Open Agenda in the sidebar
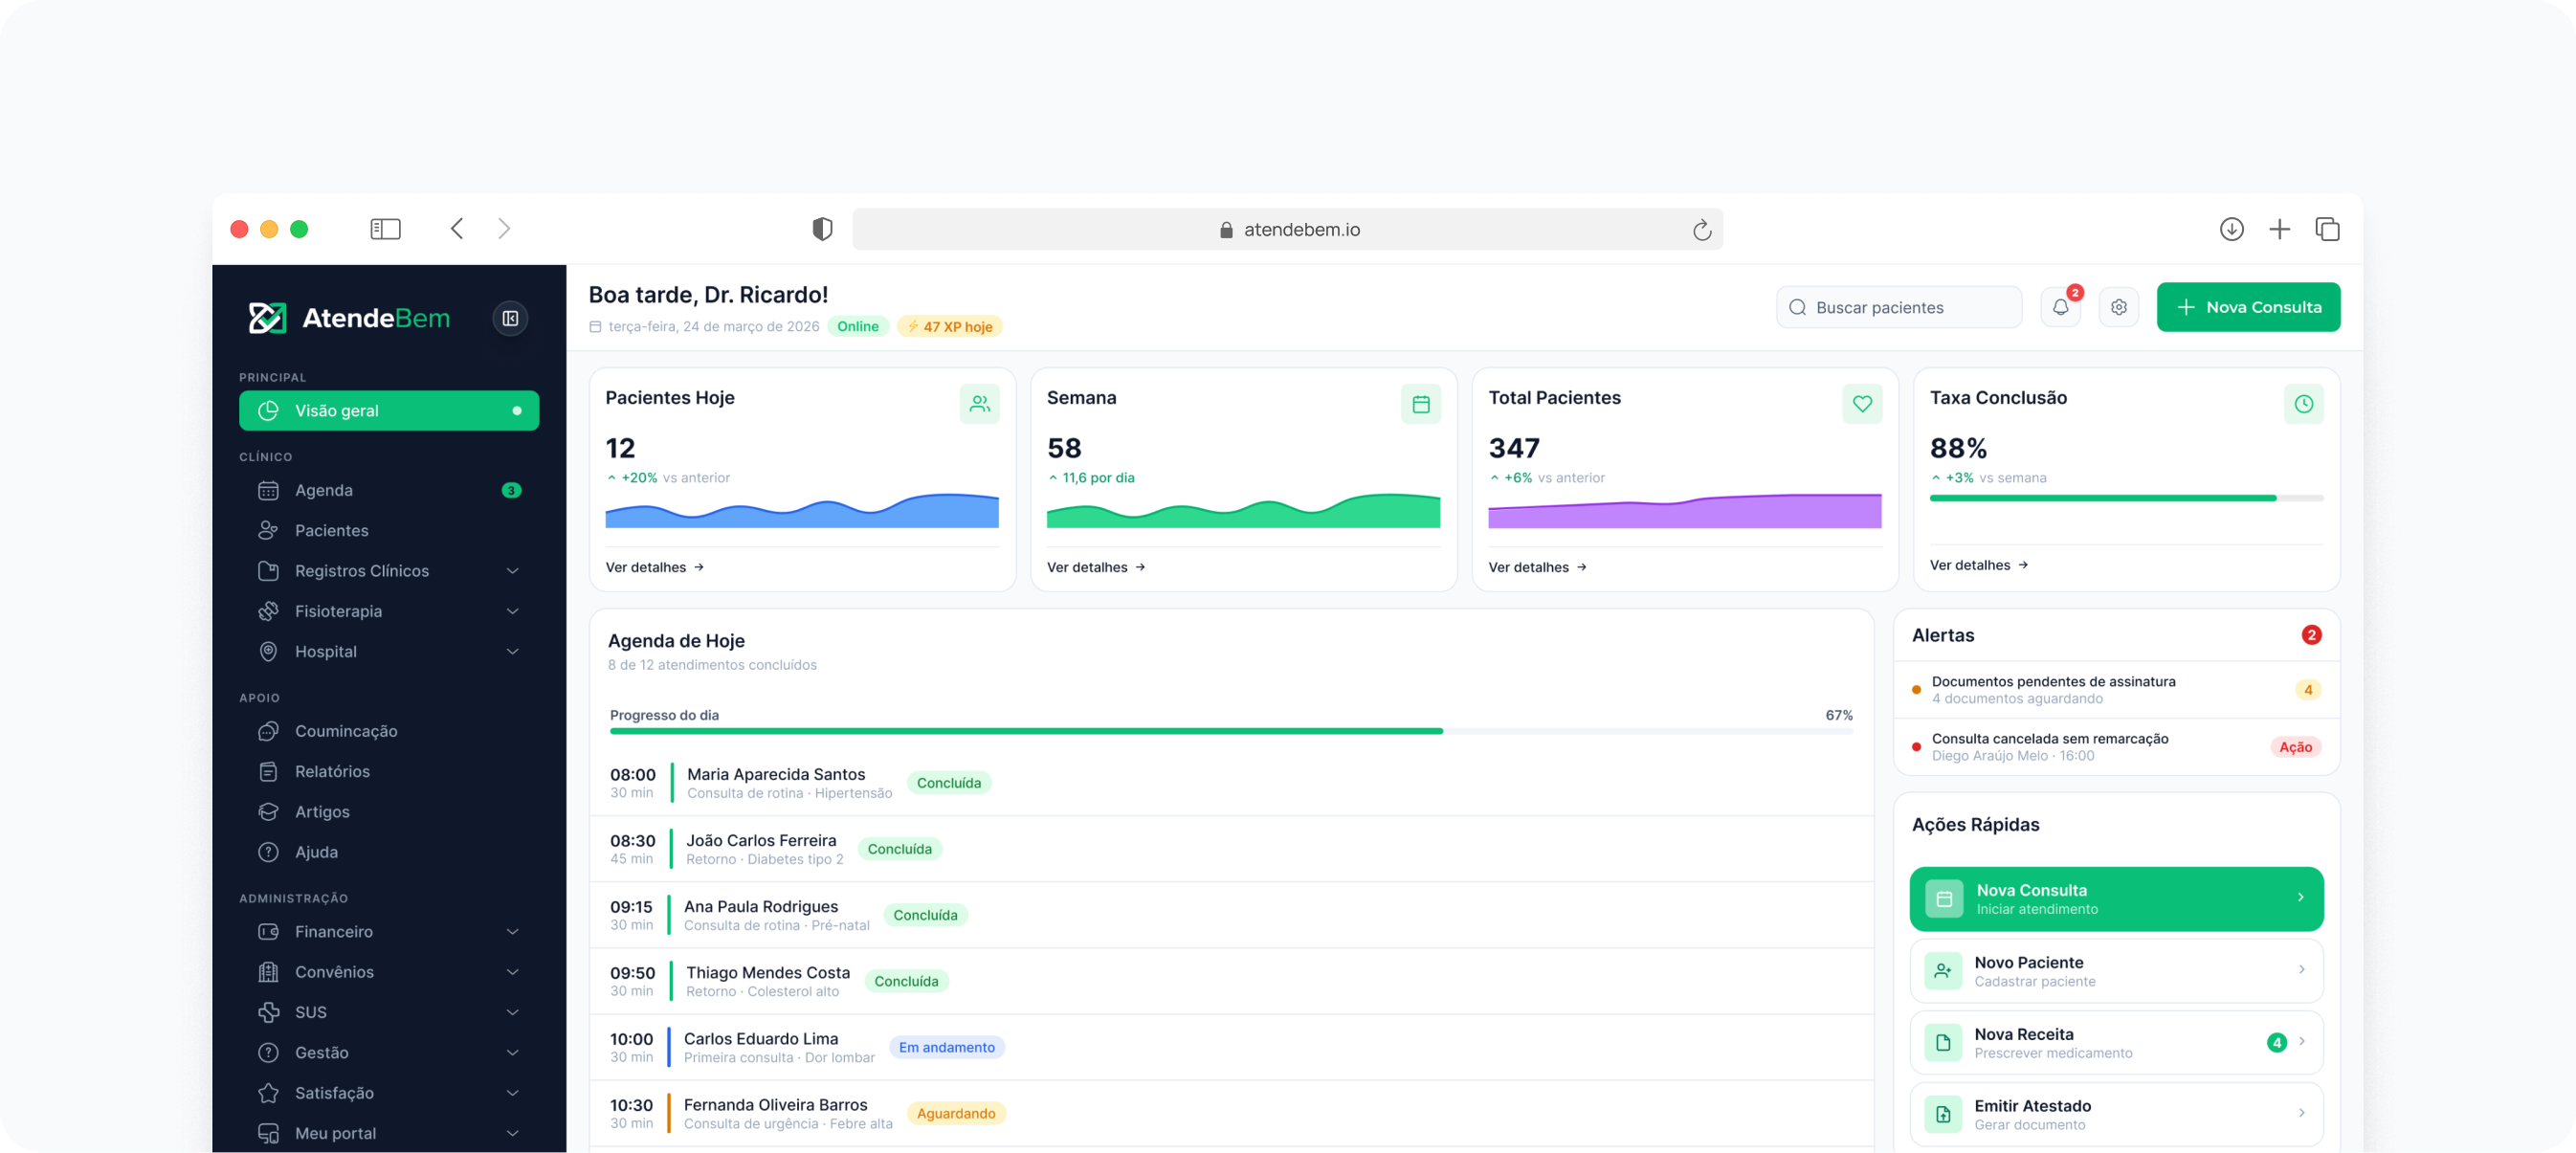The height and width of the screenshot is (1153, 2576). (389, 490)
